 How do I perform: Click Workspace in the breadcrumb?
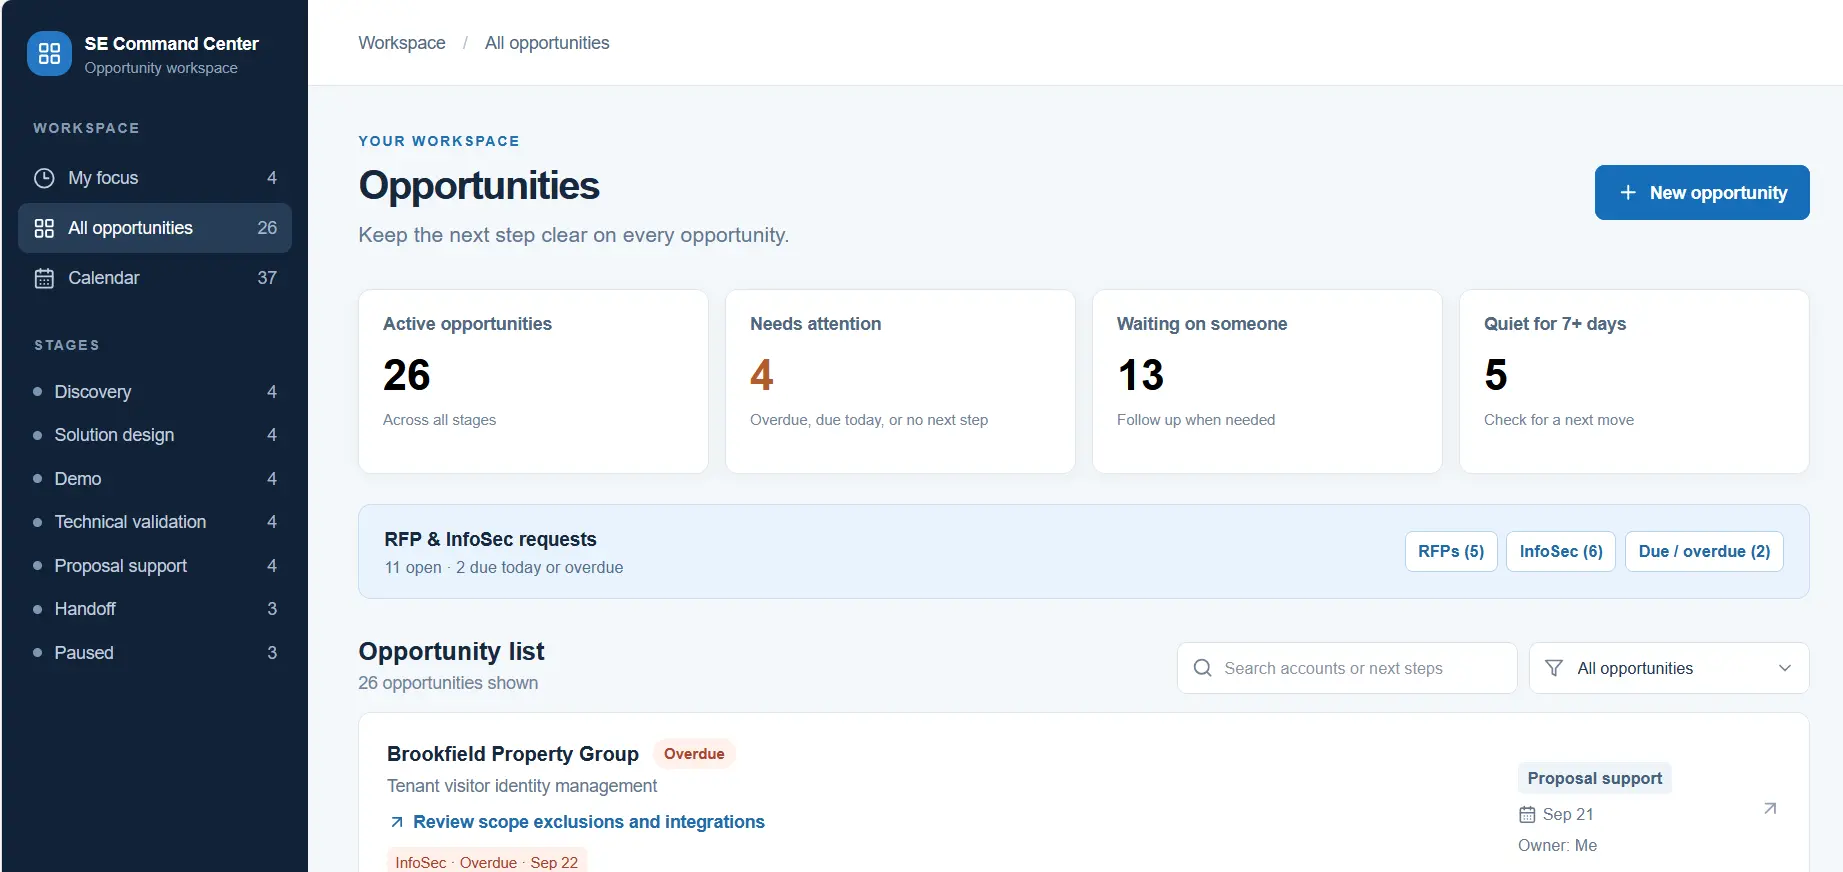click(402, 43)
